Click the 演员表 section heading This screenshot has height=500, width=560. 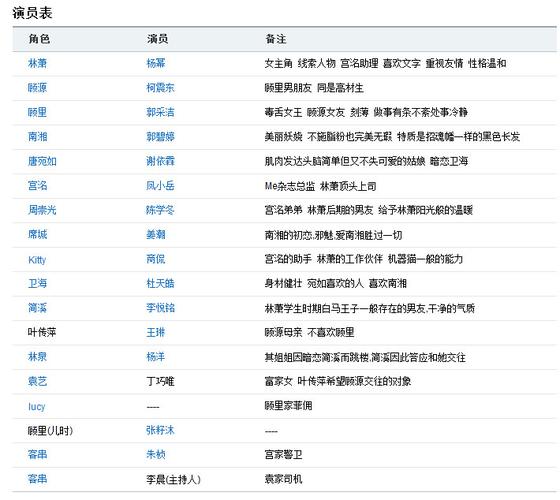click(x=32, y=13)
